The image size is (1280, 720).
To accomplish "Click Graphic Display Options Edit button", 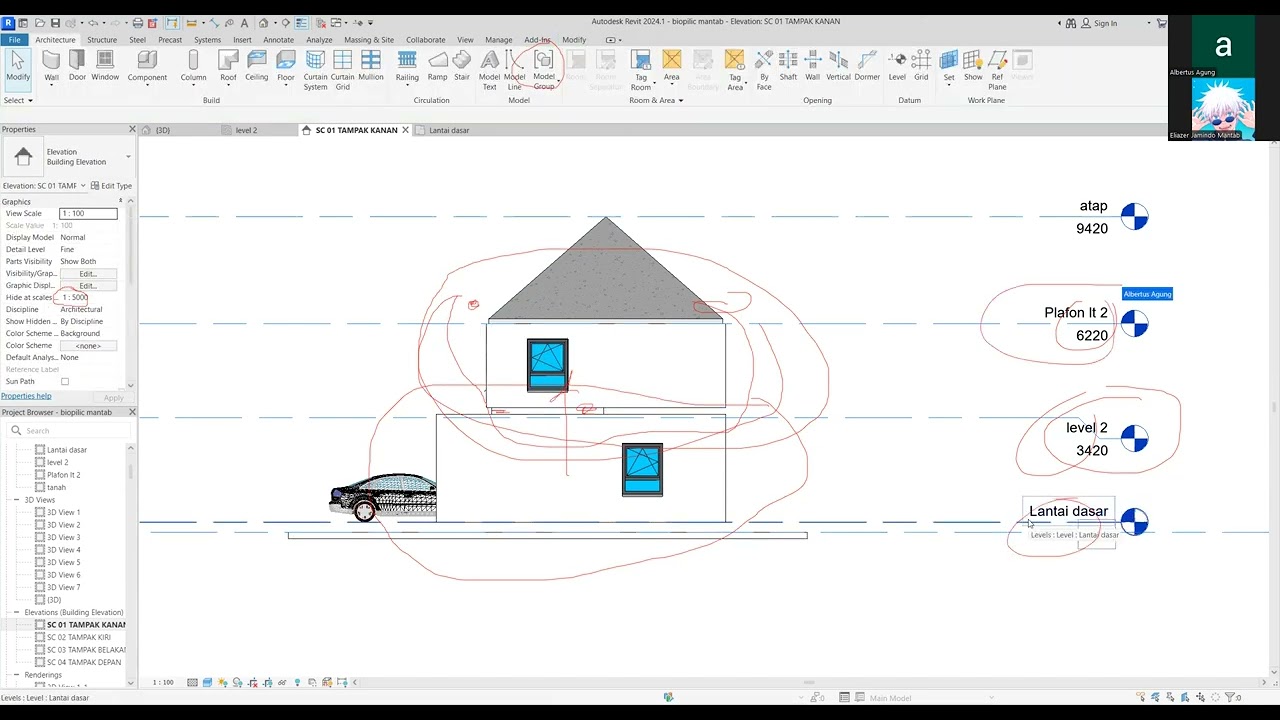I will (x=88, y=286).
